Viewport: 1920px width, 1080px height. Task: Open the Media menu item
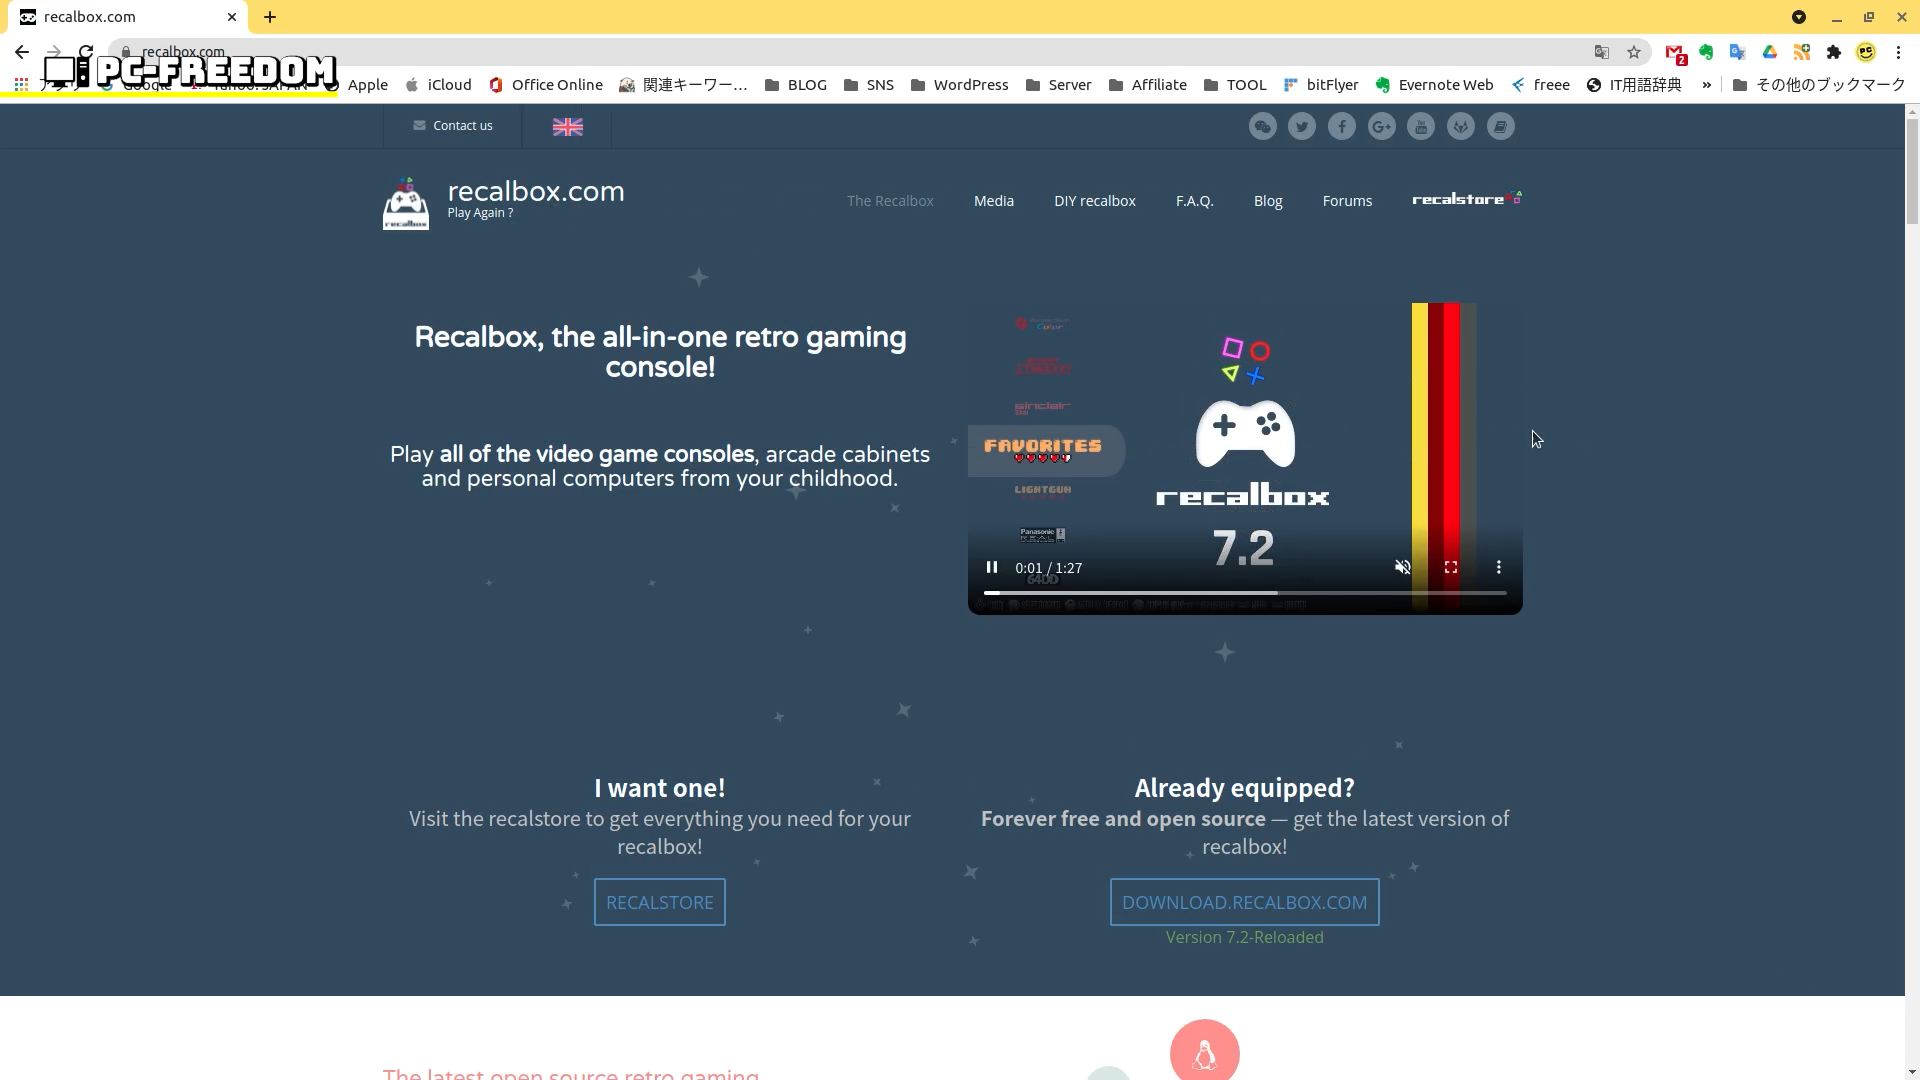tap(993, 201)
